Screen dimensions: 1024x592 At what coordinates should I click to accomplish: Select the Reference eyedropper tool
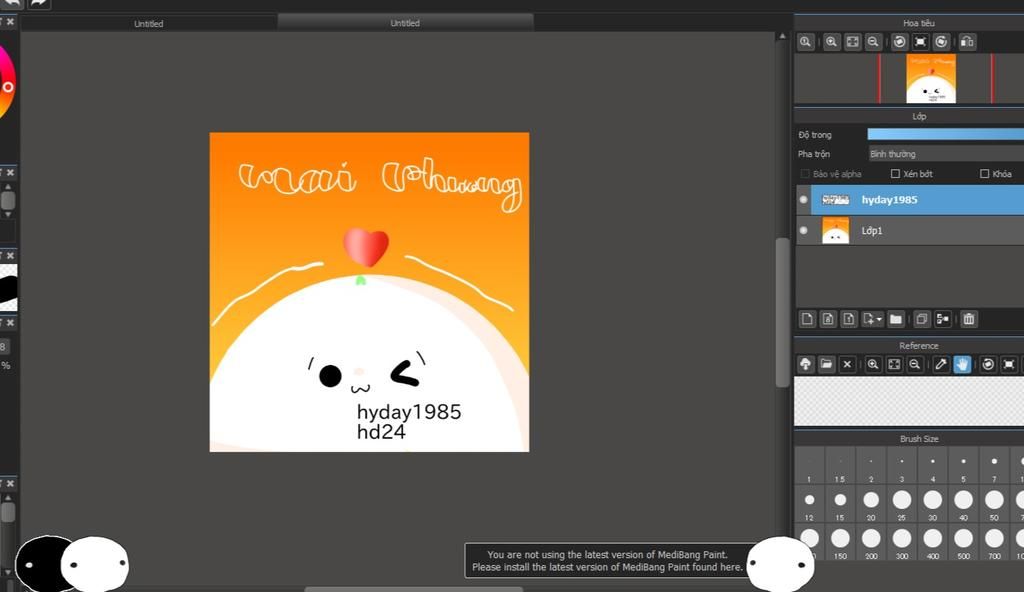(x=941, y=364)
